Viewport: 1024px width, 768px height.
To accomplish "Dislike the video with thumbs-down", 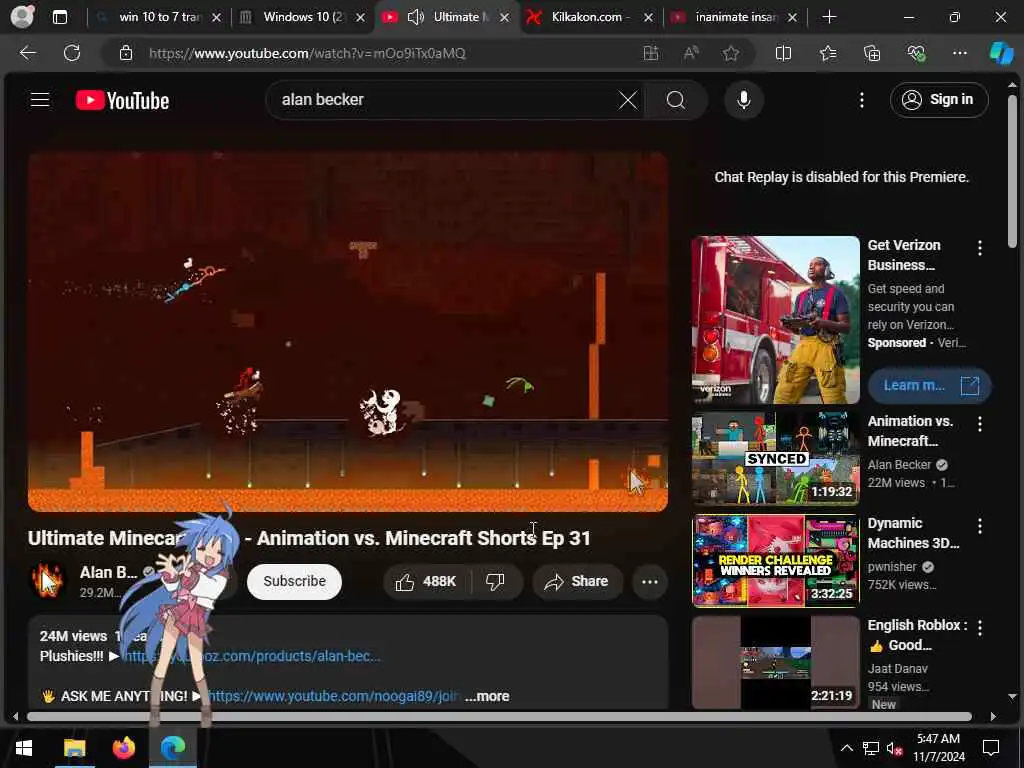I will coord(496,581).
